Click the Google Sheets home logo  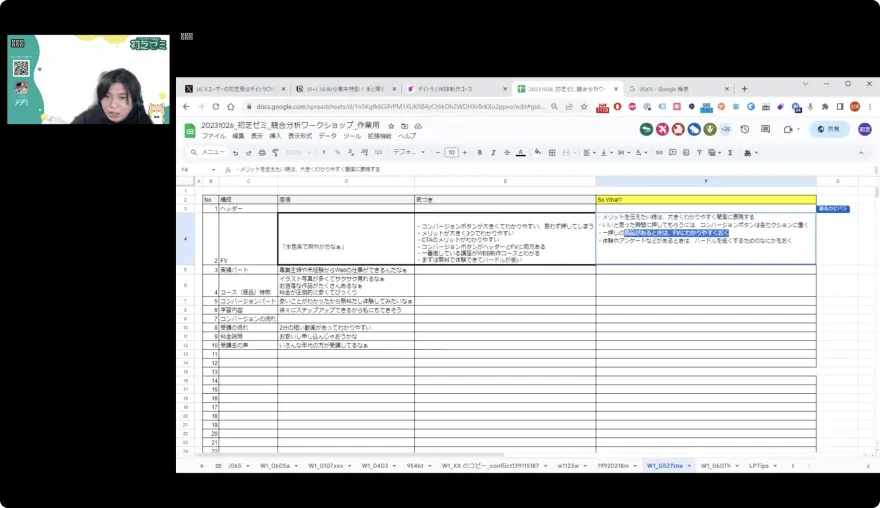(190, 131)
